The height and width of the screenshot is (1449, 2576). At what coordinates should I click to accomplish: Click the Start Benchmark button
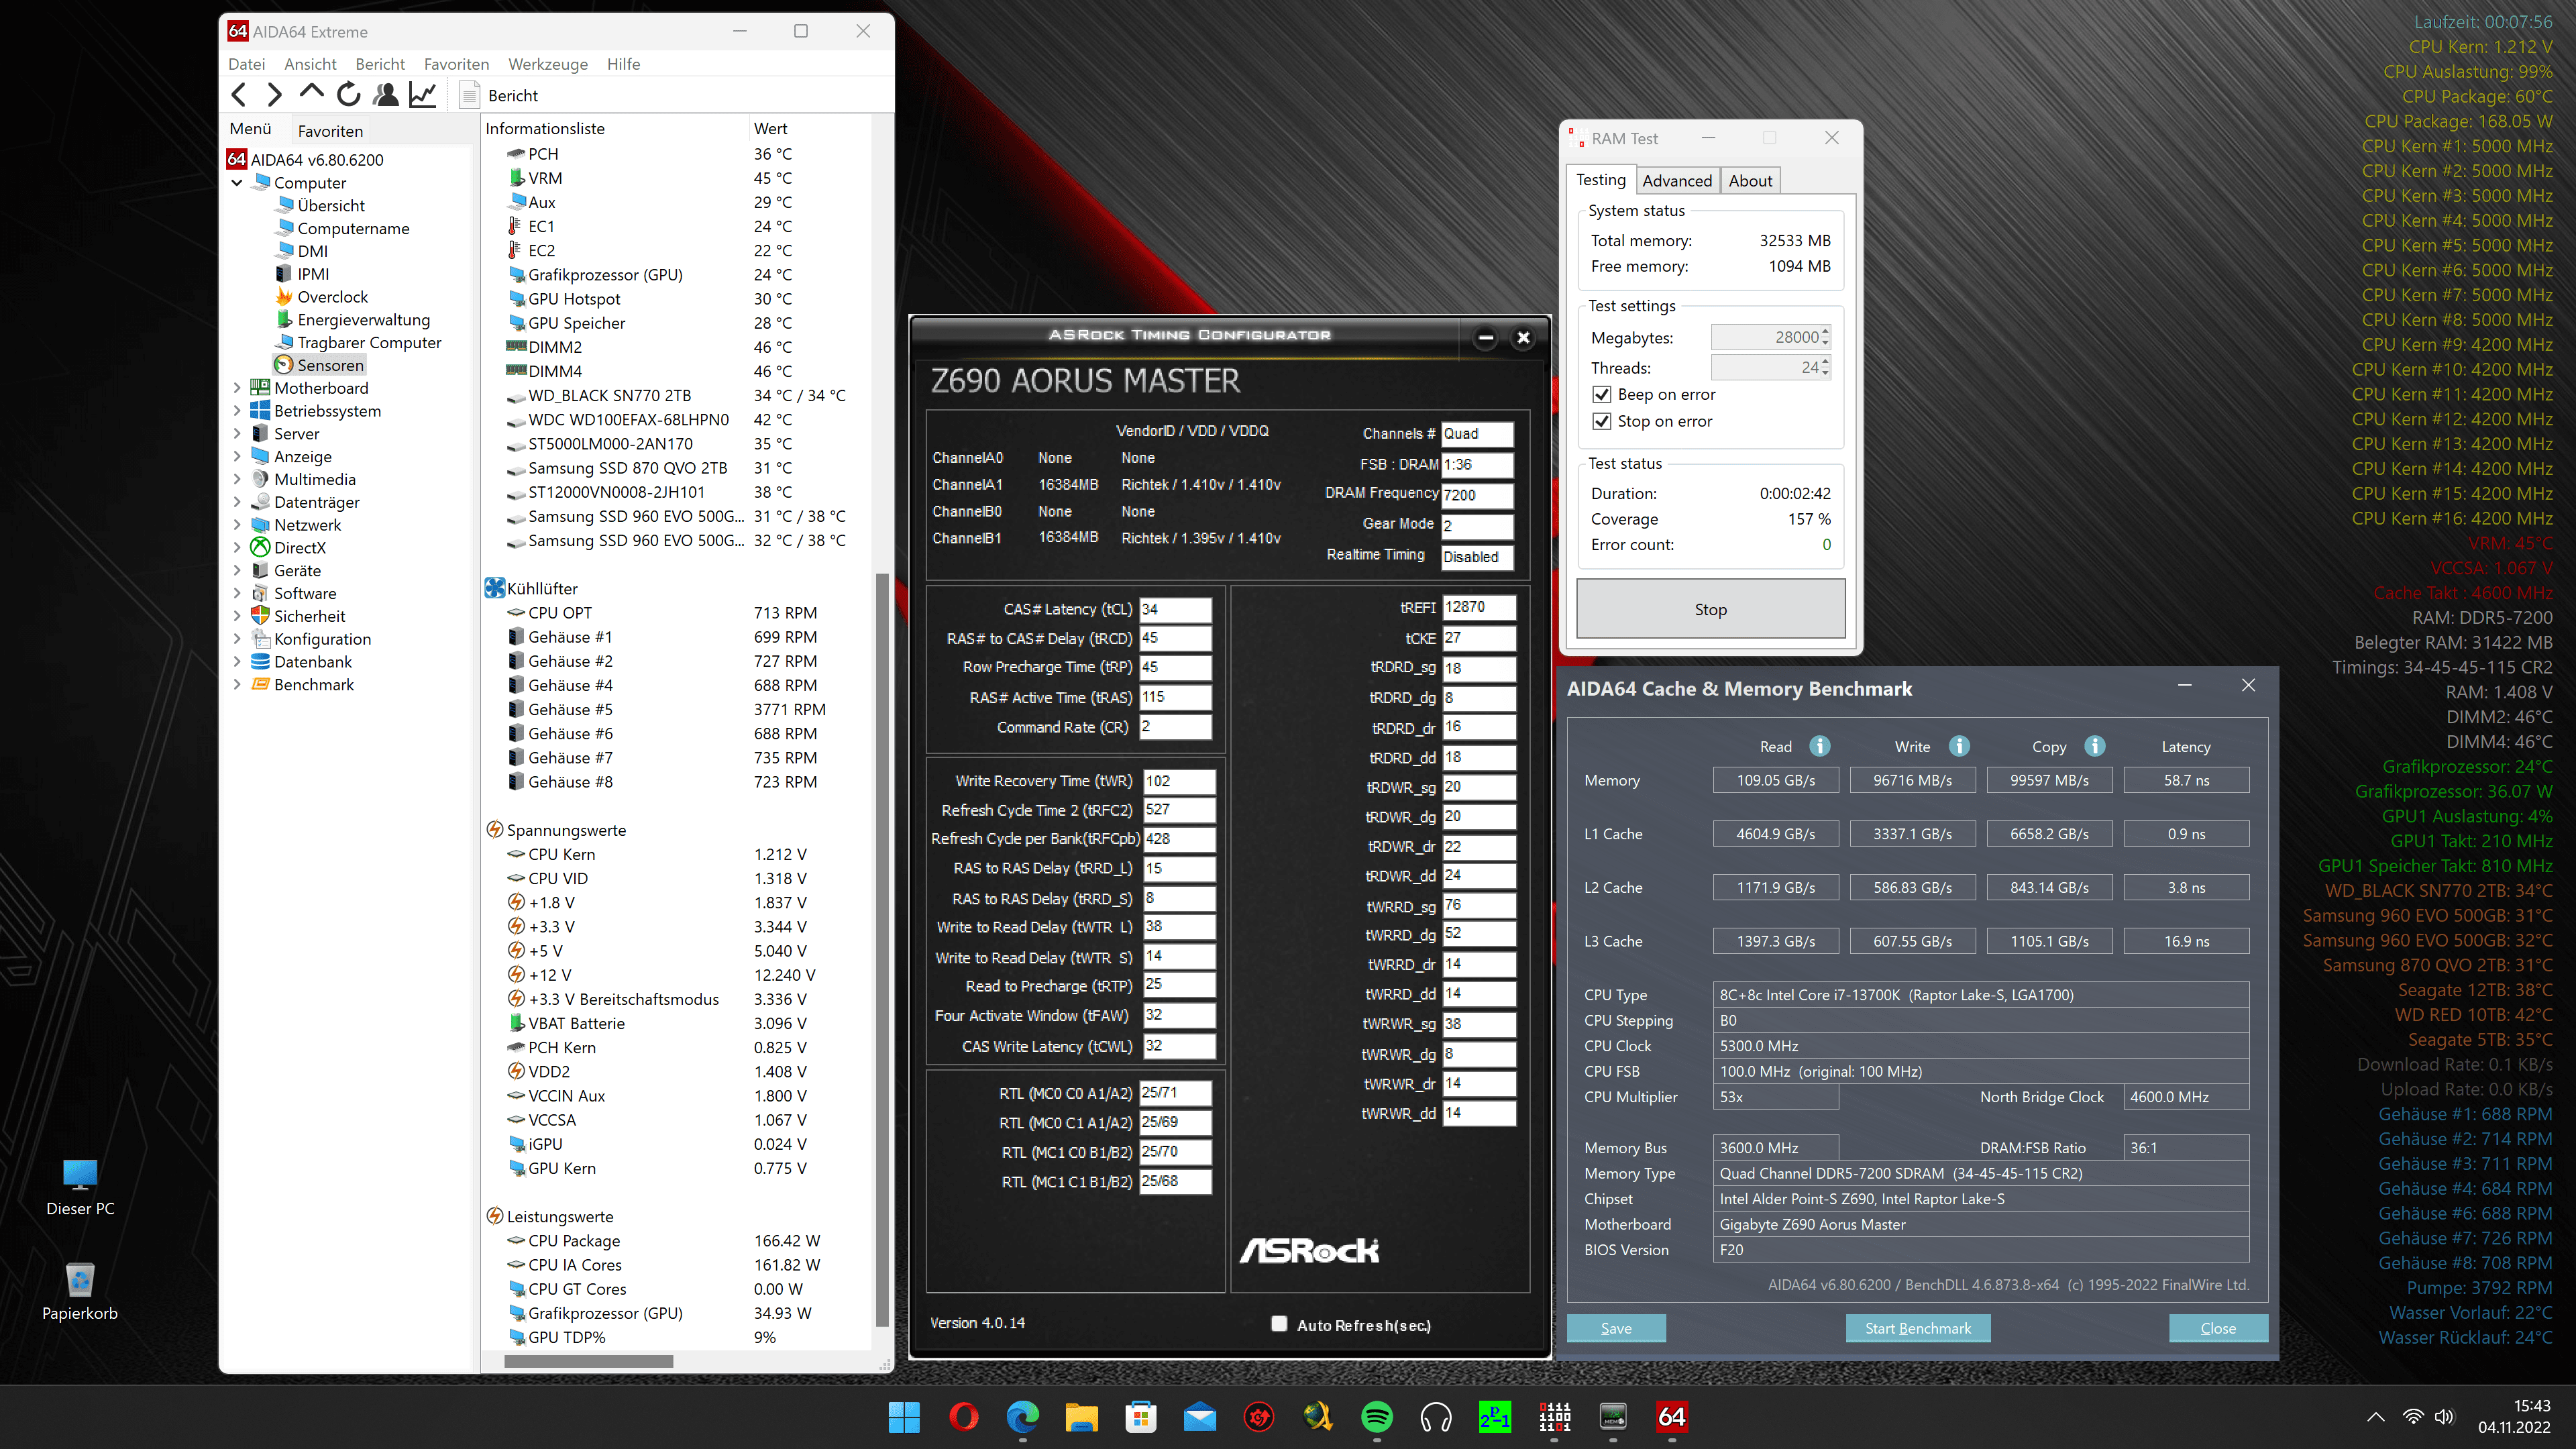1917,1328
